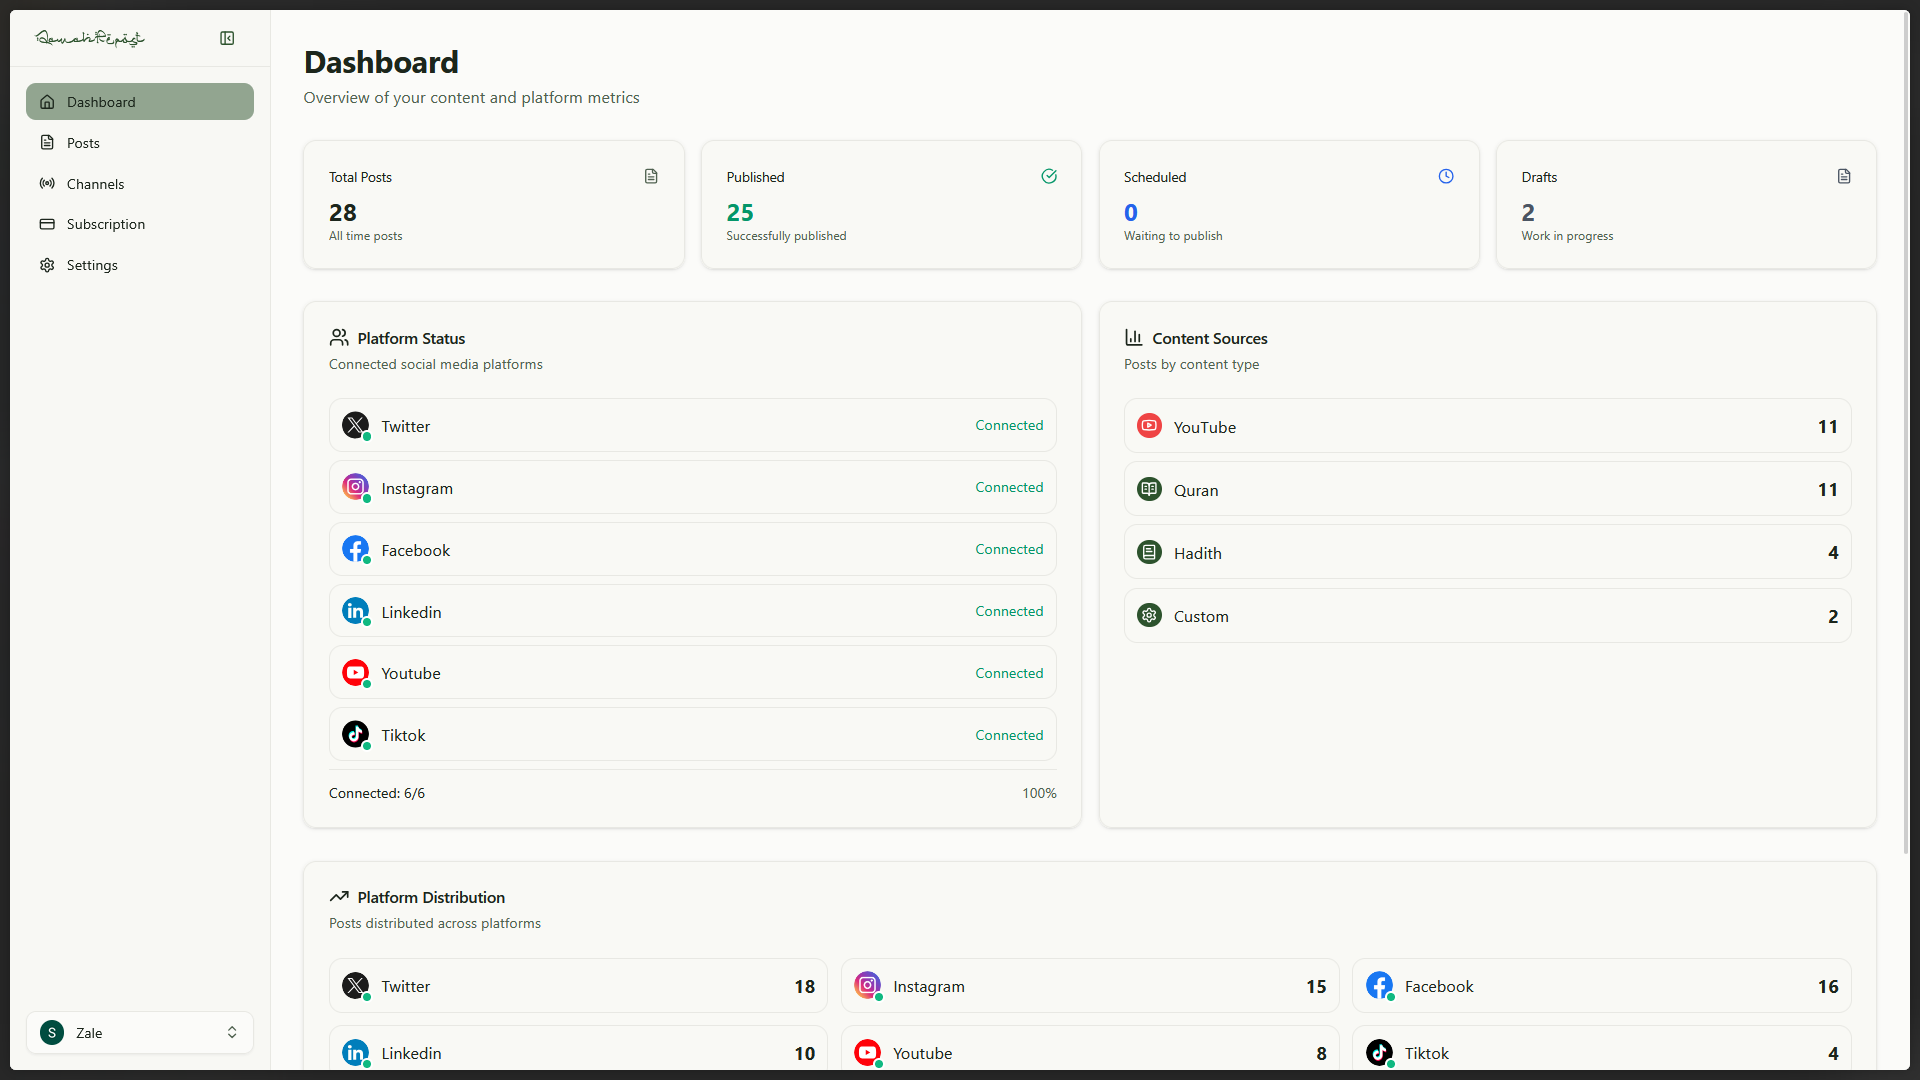The height and width of the screenshot is (1080, 1920).
Task: Click the Total Posts document icon
Action: (651, 176)
